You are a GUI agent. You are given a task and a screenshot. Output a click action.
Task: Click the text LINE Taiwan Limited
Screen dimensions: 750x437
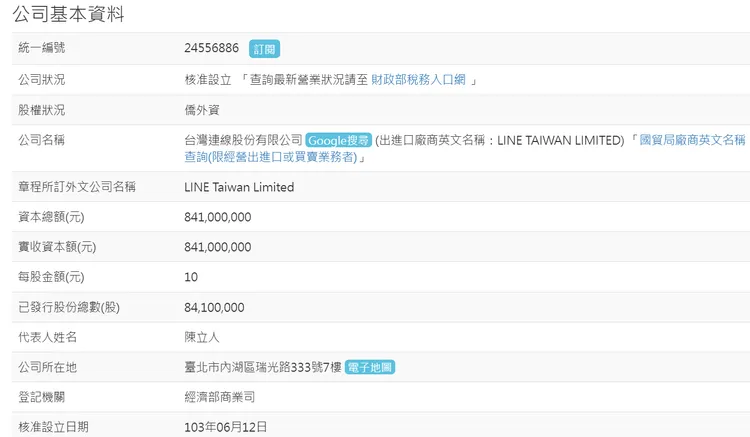239,187
